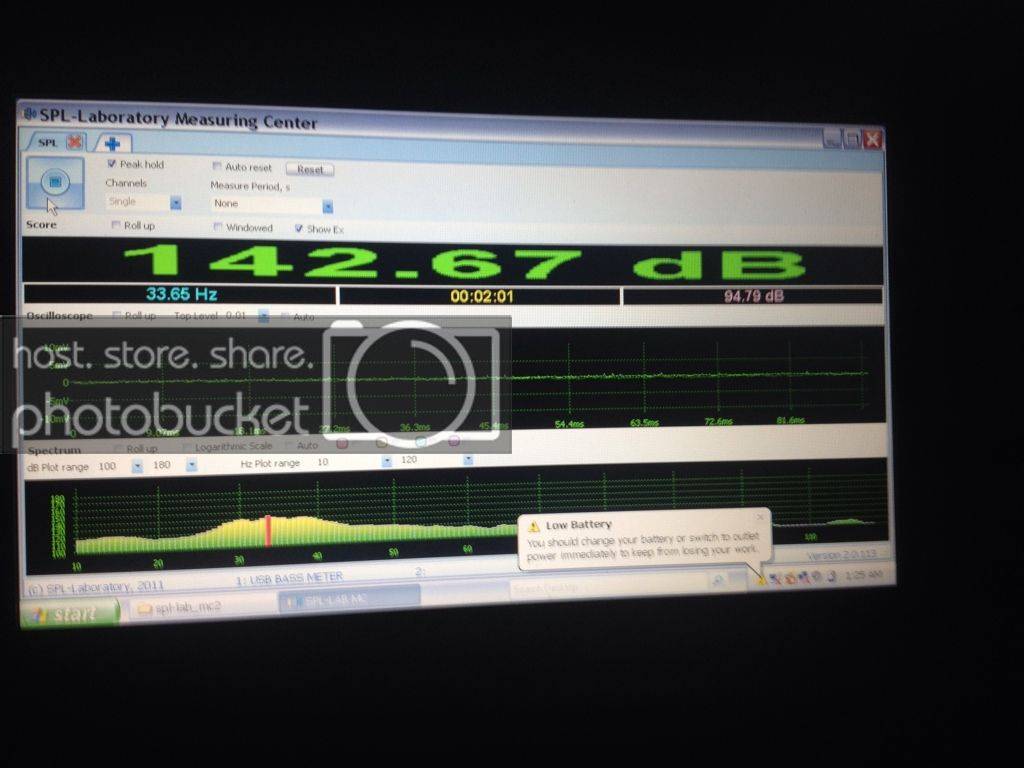Click the '(c) SPL-Laboratory, 2011' status text
The height and width of the screenshot is (768, 1024).
[96, 586]
